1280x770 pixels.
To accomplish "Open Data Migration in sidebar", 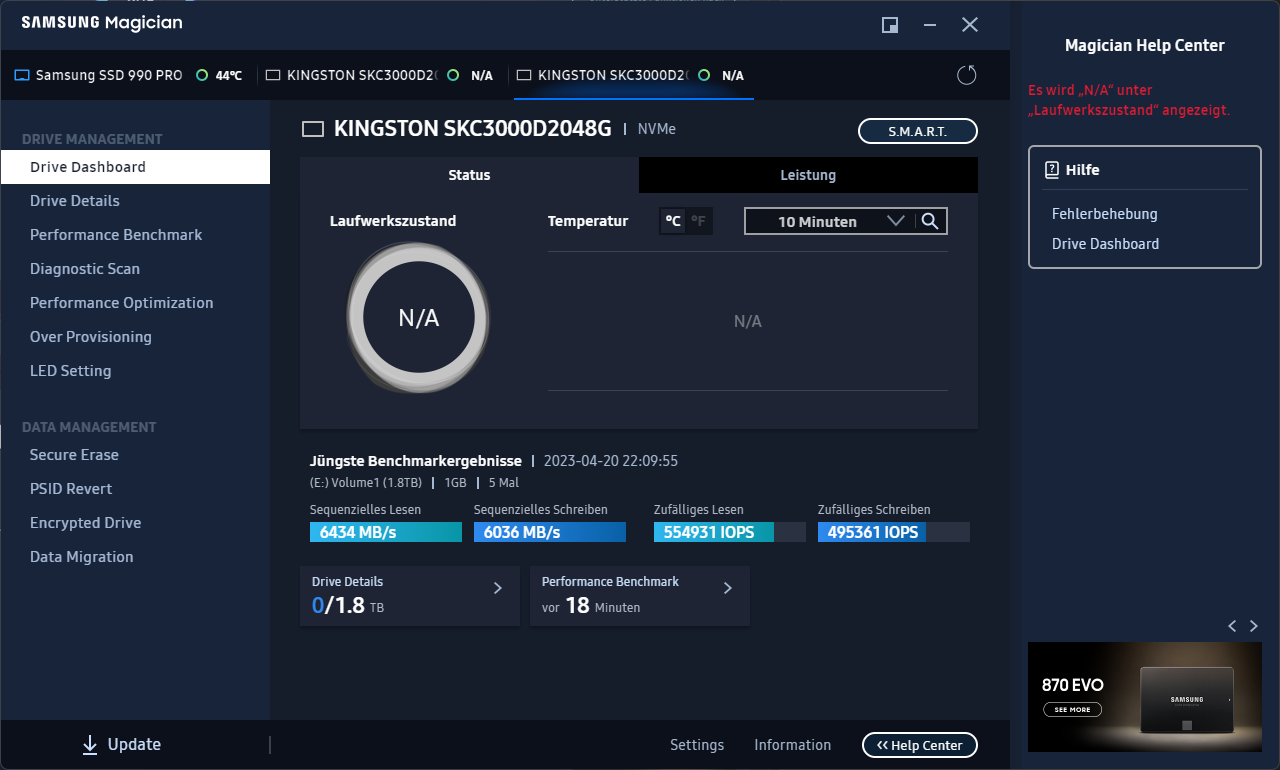I will point(135,557).
